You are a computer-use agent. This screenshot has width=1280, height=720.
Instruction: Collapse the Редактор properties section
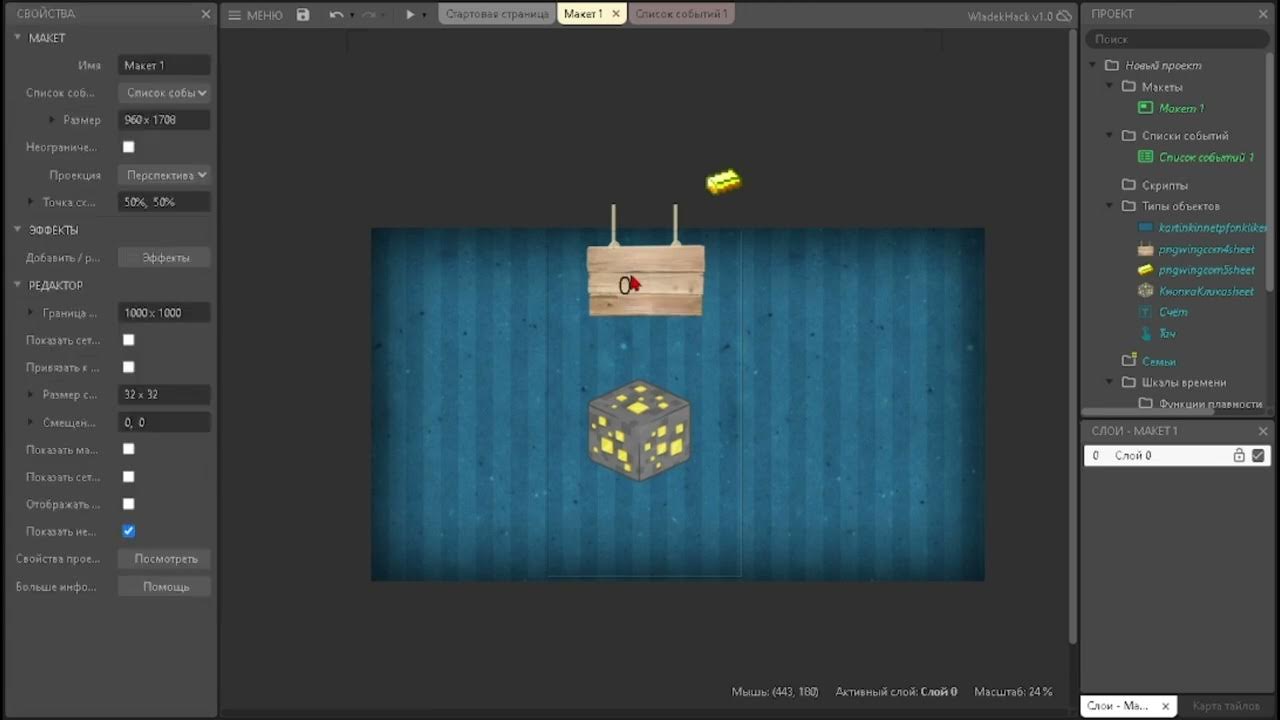coord(17,285)
